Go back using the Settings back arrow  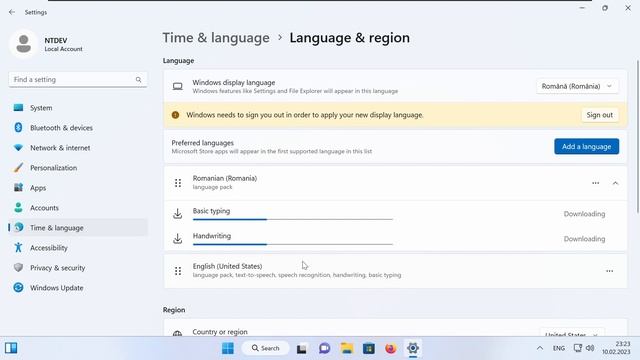[x=12, y=12]
